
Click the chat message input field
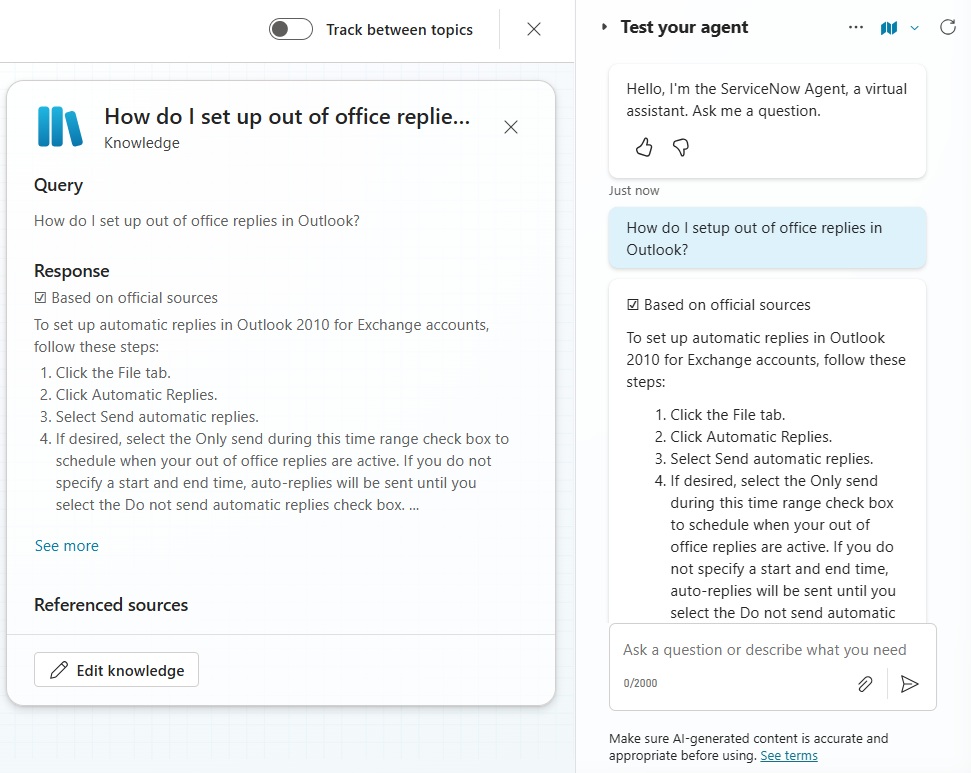[x=764, y=650]
